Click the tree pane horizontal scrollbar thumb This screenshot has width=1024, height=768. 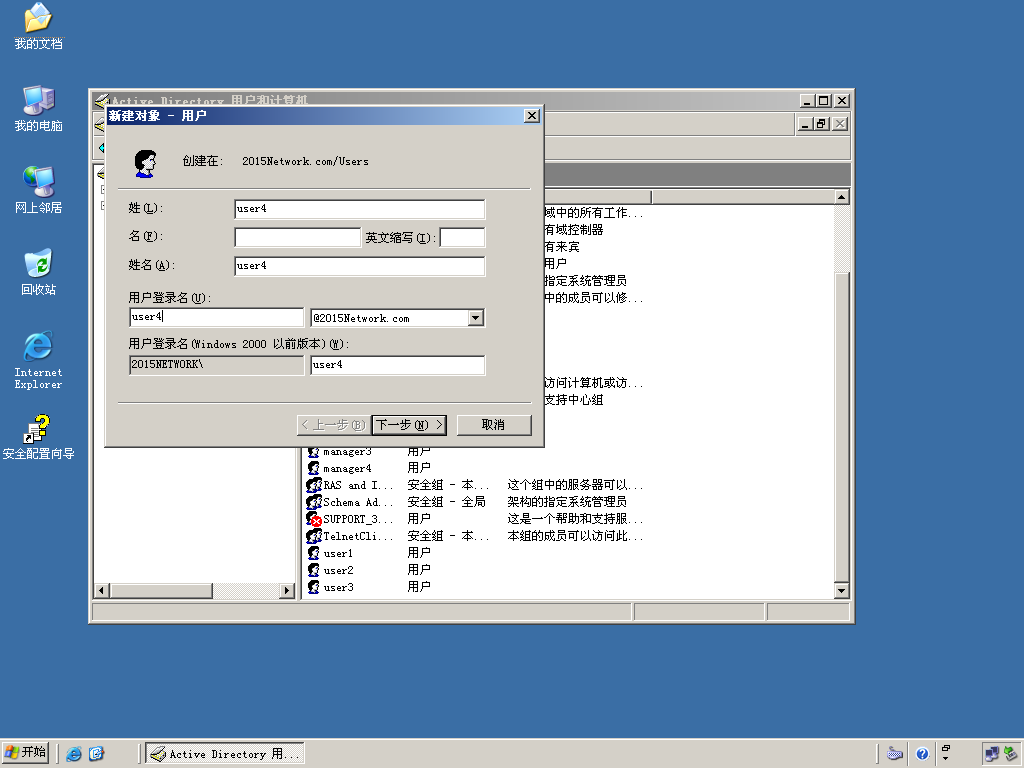[x=161, y=590]
